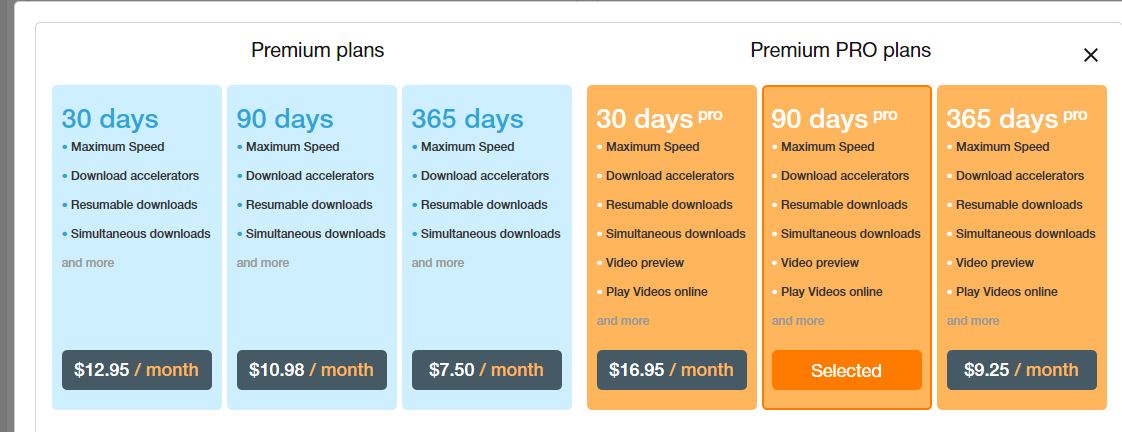Screen dimensions: 1122x432
Task: Select the blue 30 days heading
Action: point(110,119)
